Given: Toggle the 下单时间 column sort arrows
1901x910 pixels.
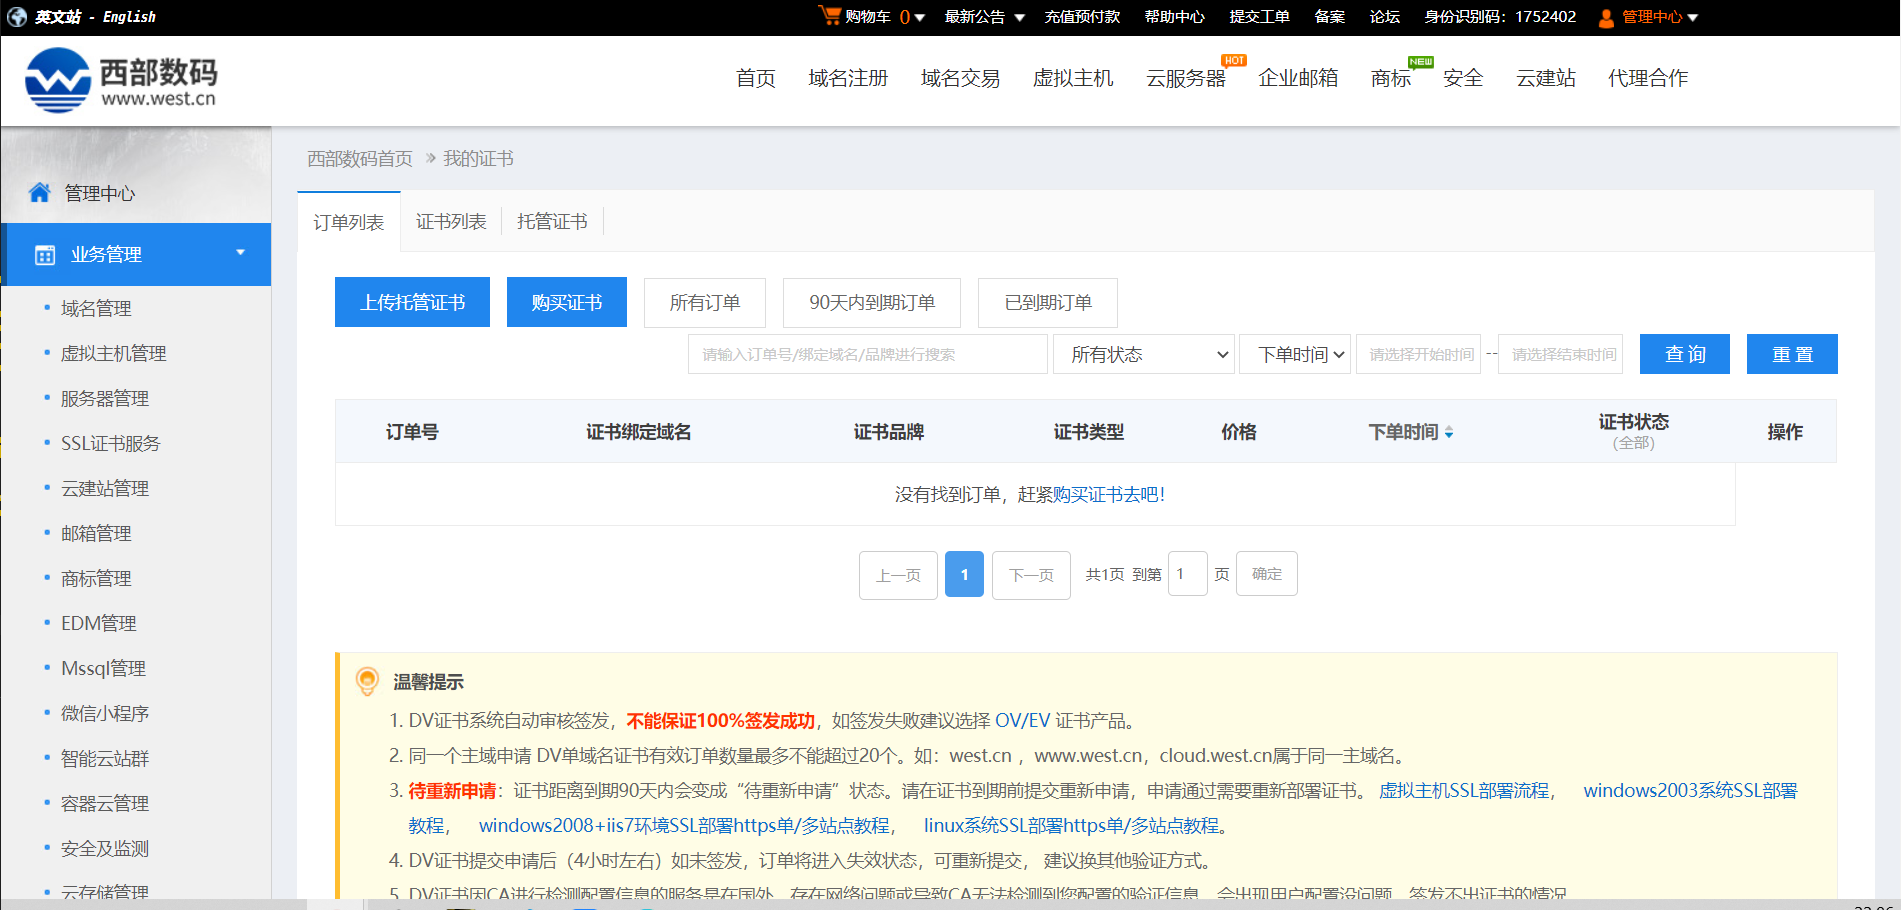Looking at the screenshot, I should click(1448, 431).
